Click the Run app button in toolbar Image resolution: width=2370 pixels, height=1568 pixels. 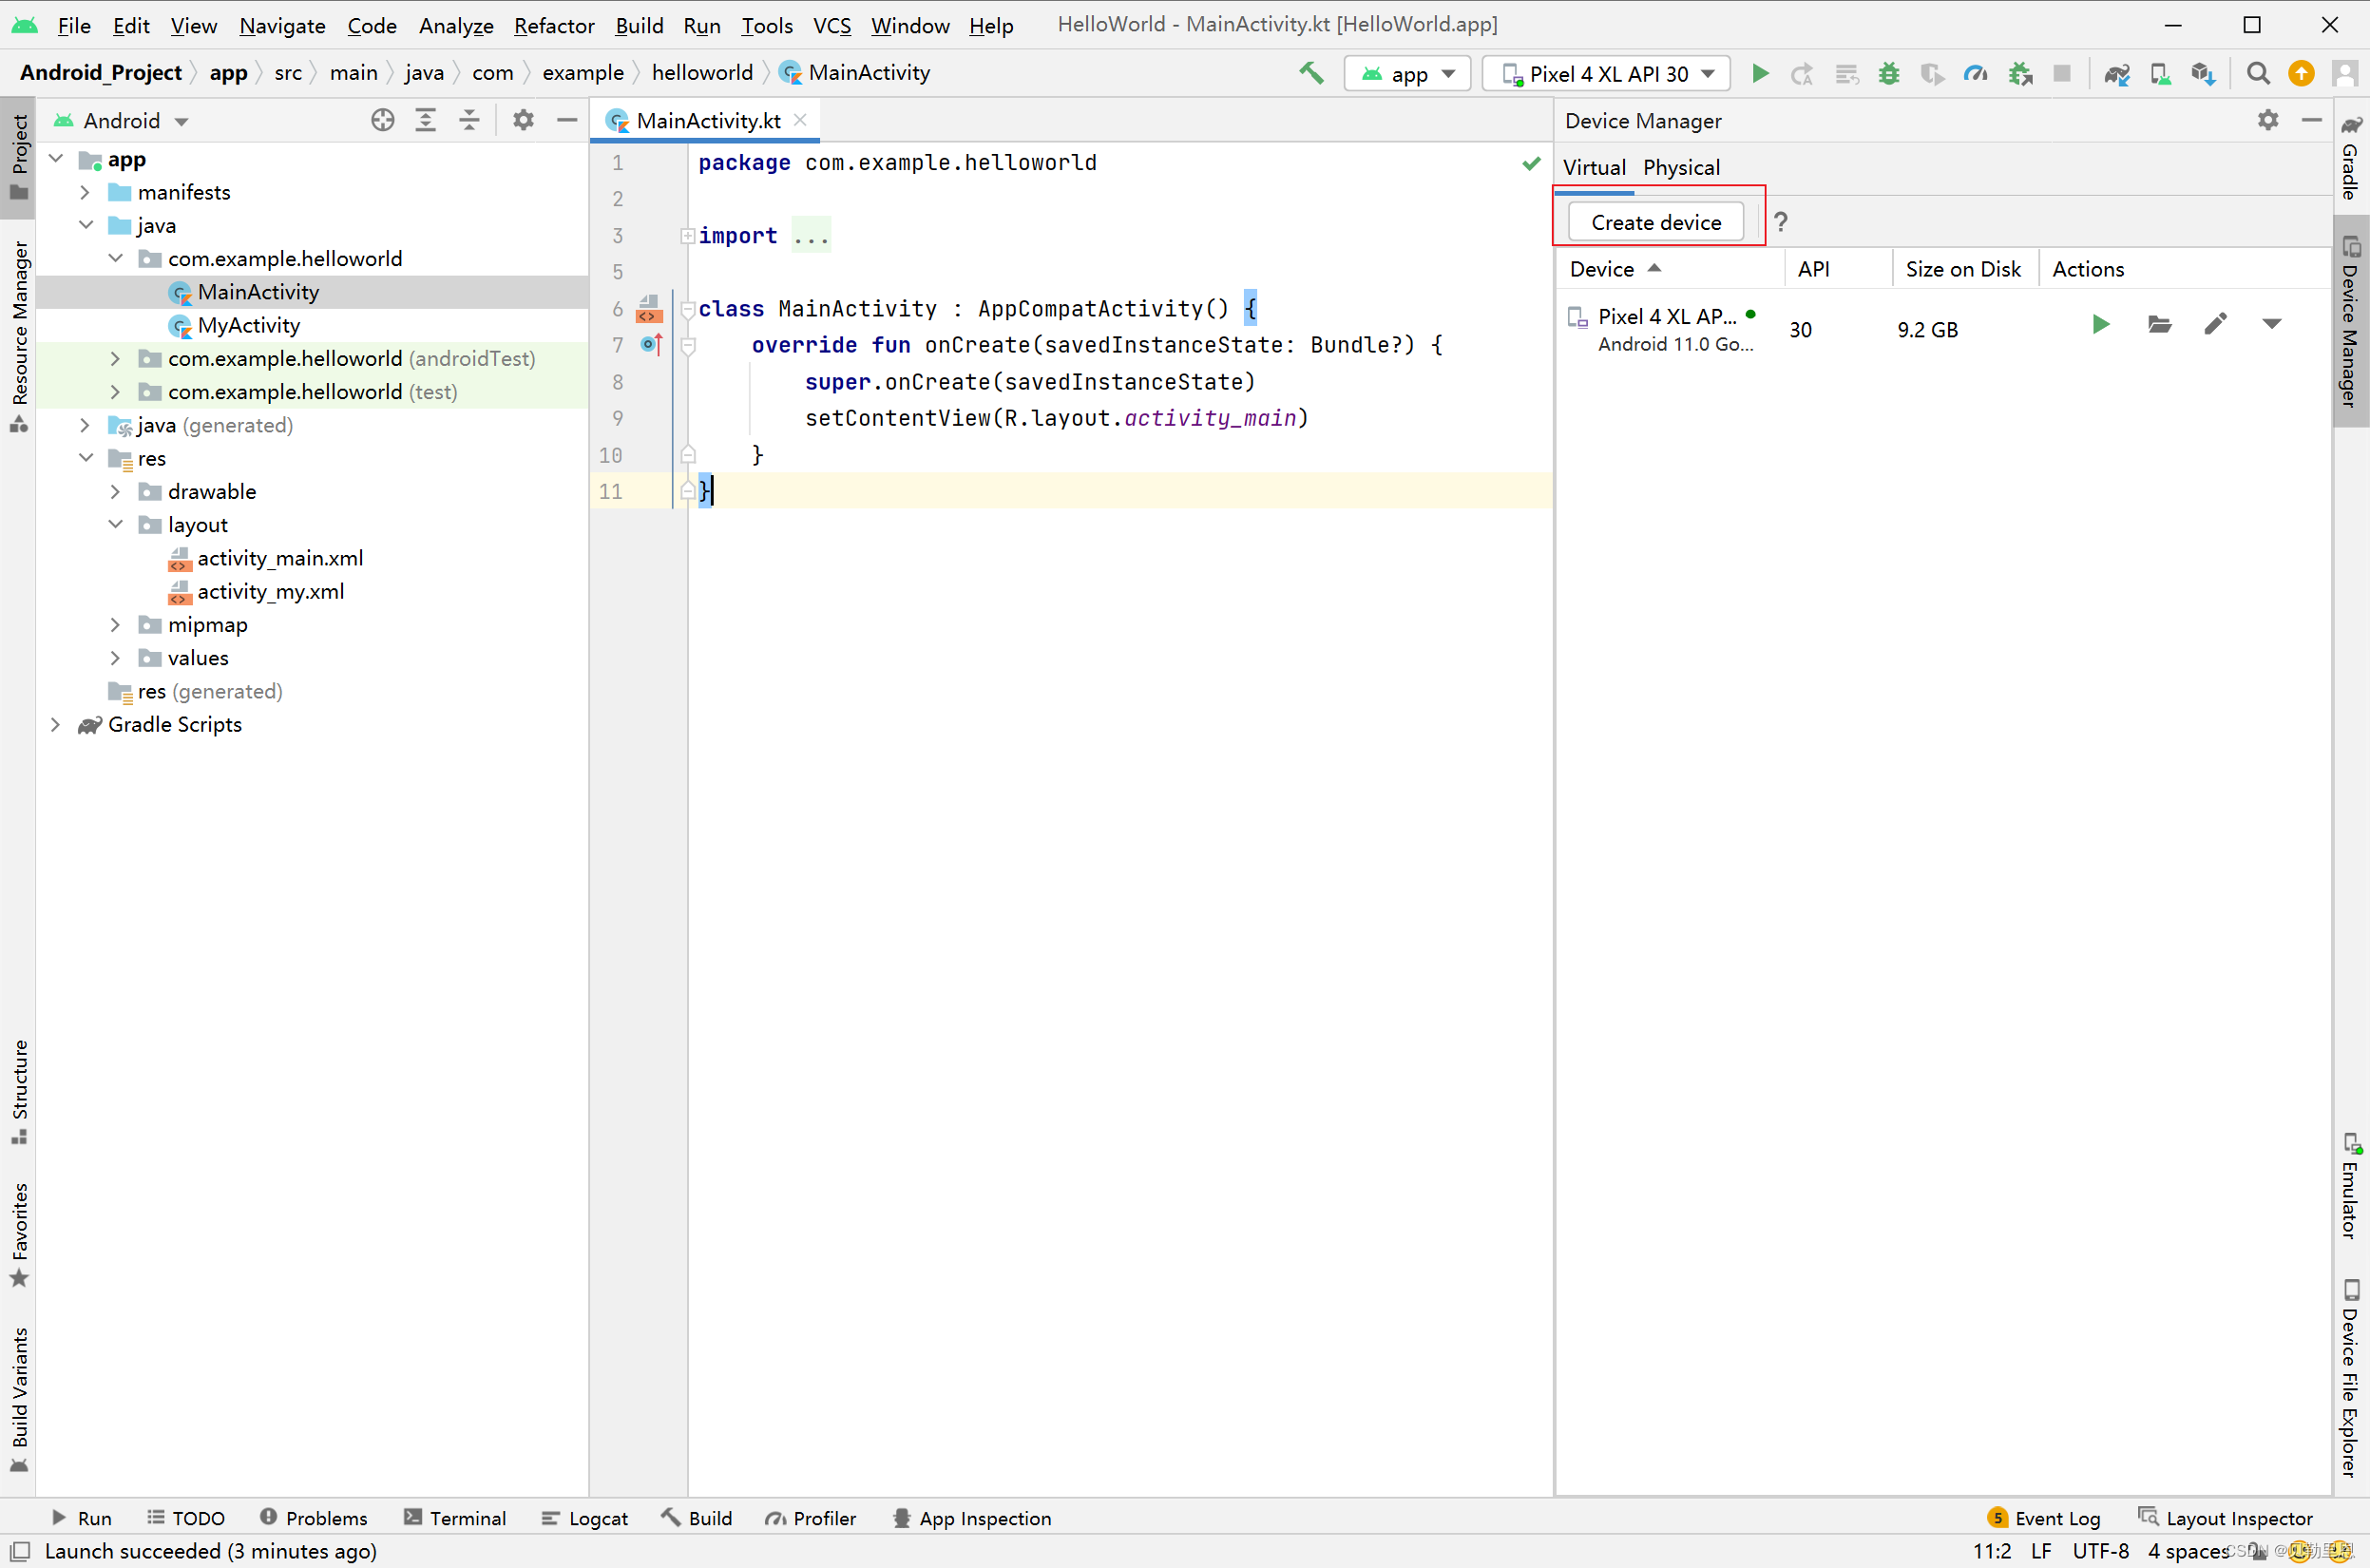click(1761, 73)
